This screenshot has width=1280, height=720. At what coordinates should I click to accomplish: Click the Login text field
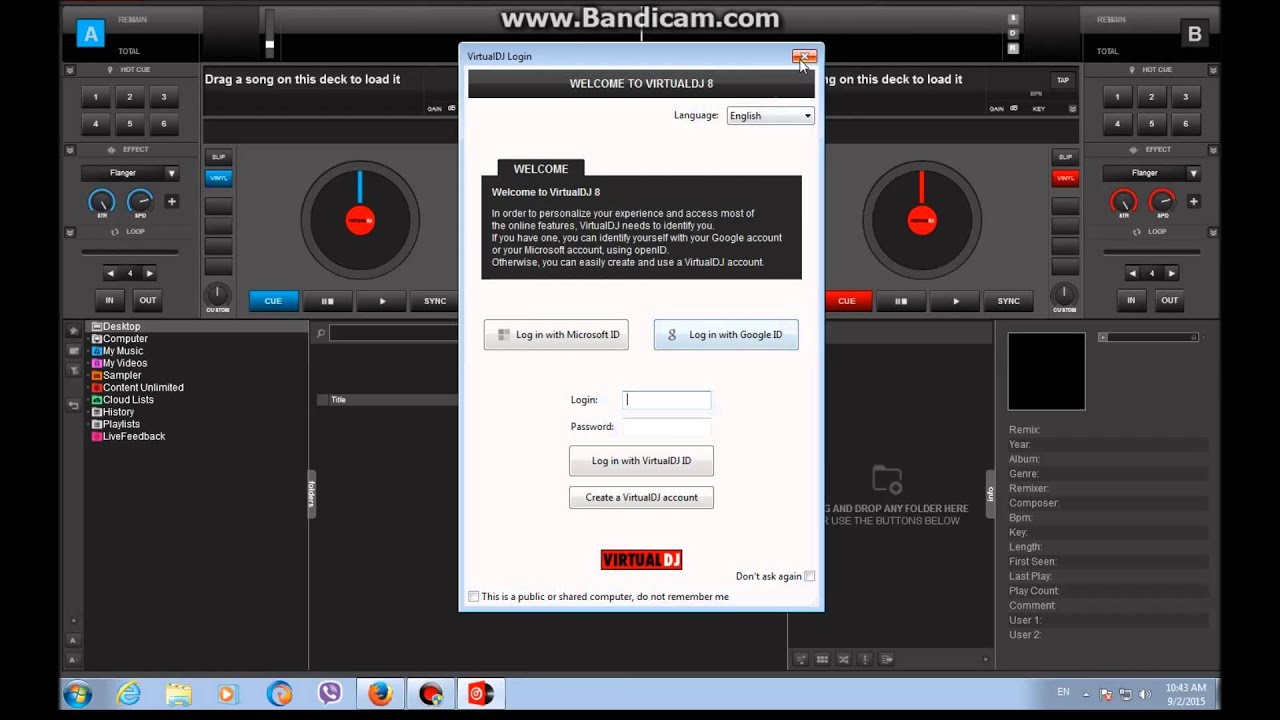pyautogui.click(x=666, y=400)
